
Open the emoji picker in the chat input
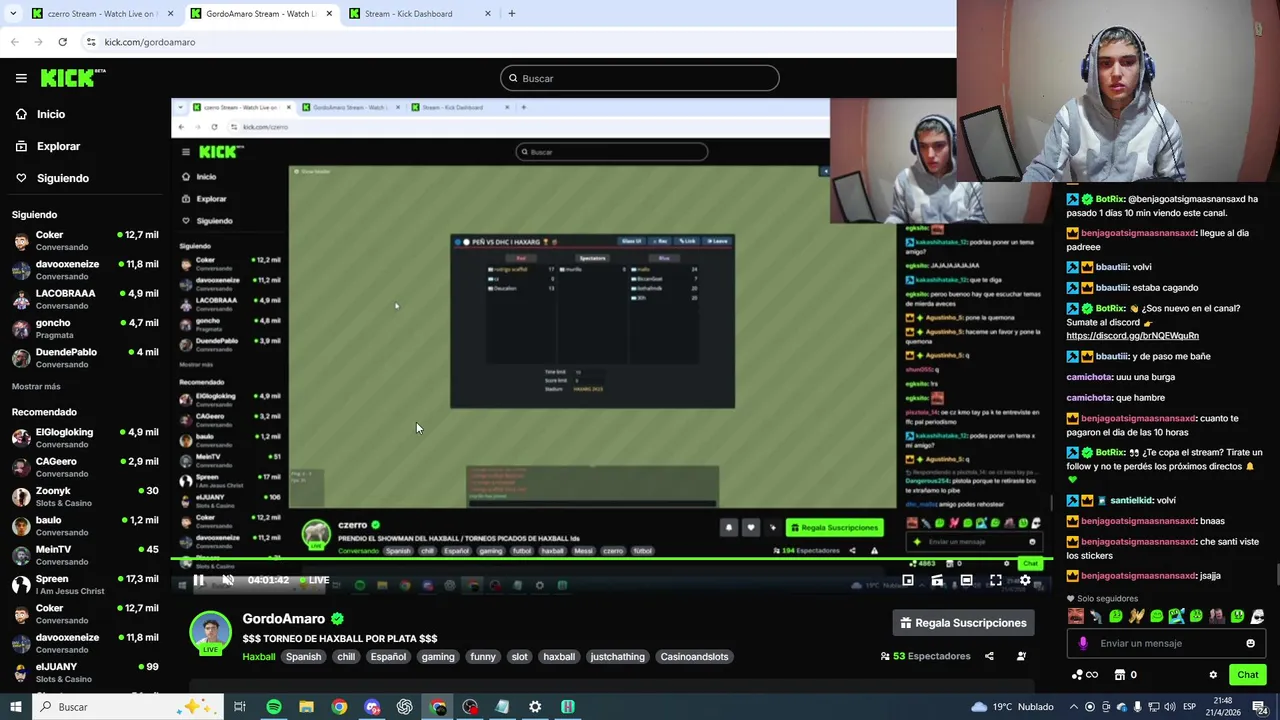pos(1250,643)
